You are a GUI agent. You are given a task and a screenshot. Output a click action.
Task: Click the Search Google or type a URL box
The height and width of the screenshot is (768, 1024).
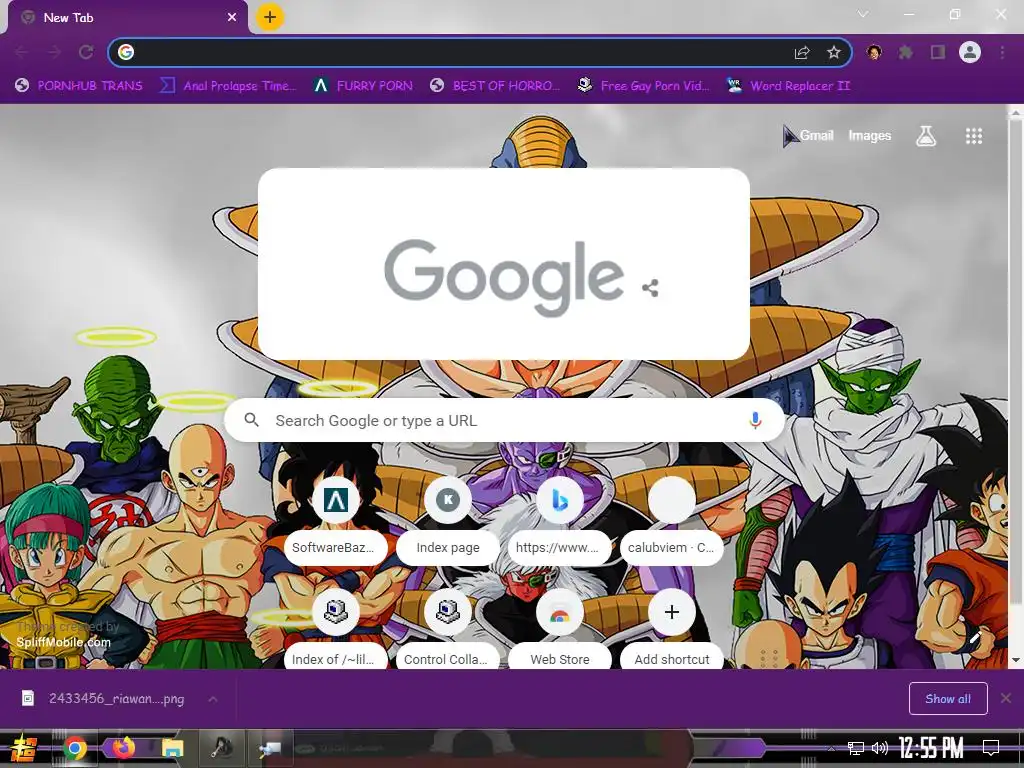click(504, 421)
